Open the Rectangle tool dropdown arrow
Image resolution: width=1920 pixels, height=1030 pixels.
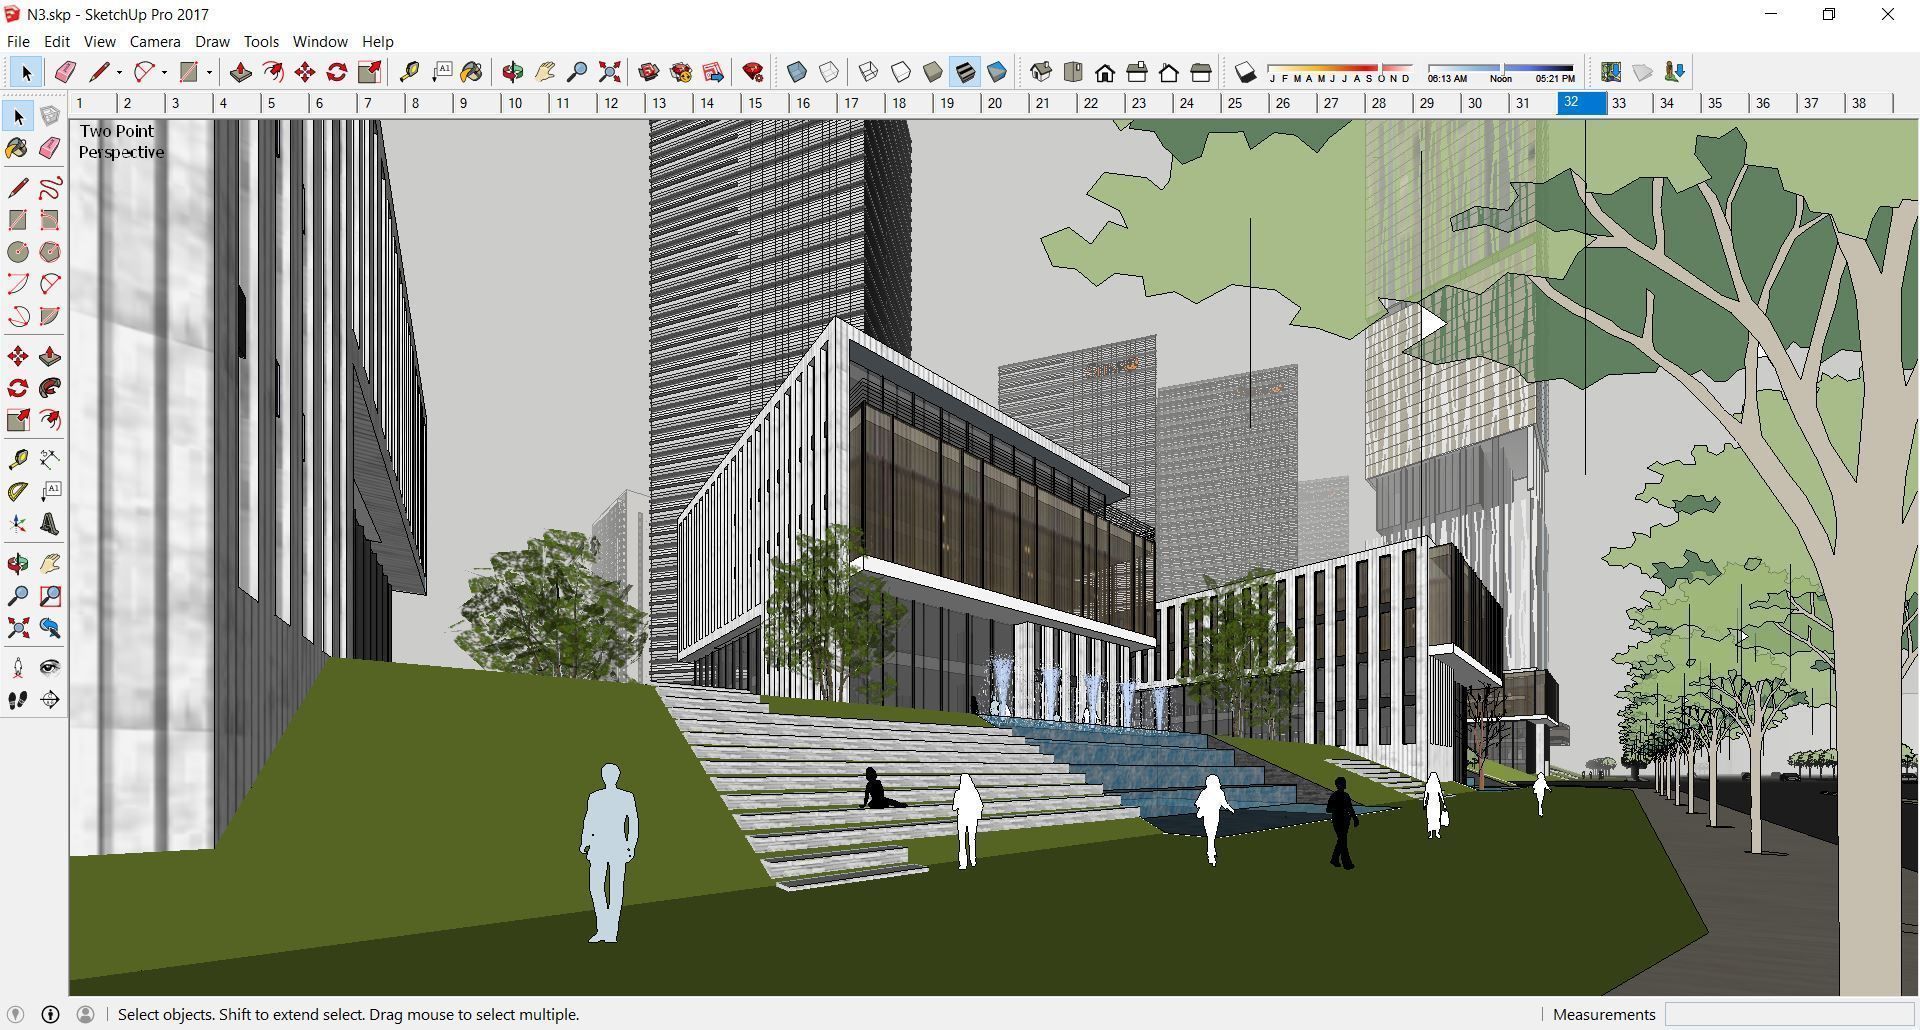point(210,73)
